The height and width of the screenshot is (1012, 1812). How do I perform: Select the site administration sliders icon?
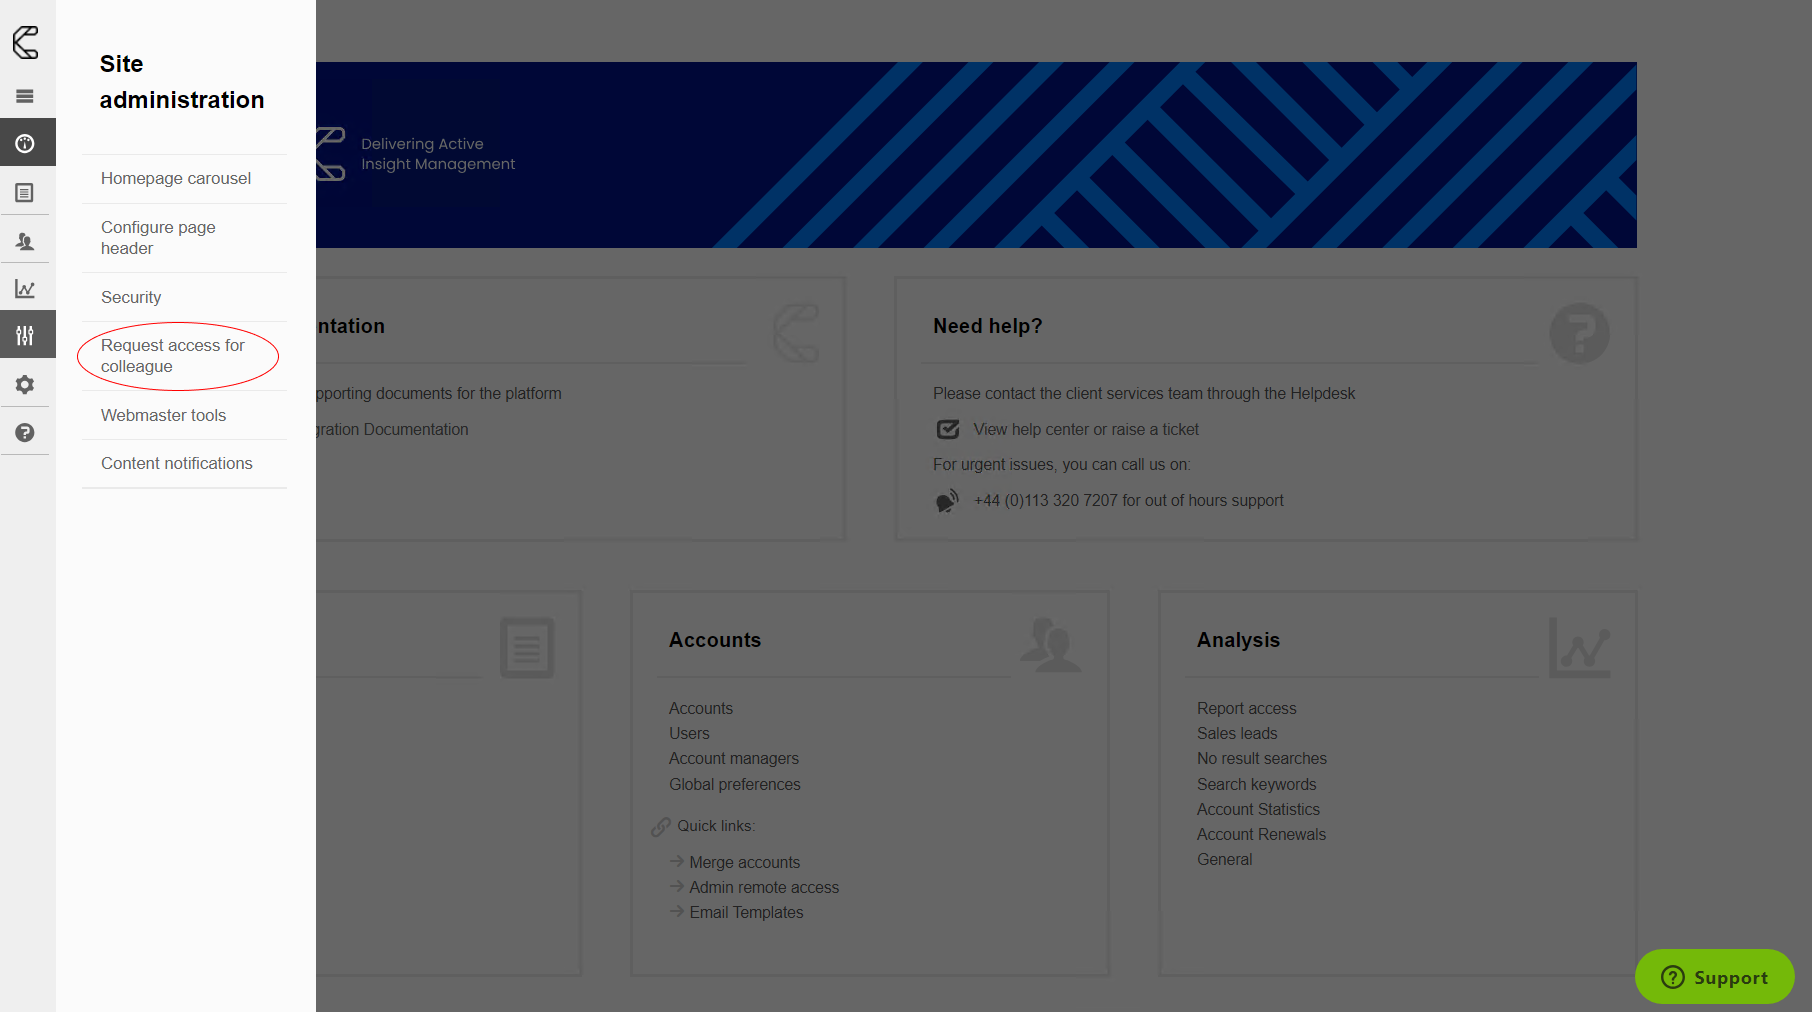[25, 336]
